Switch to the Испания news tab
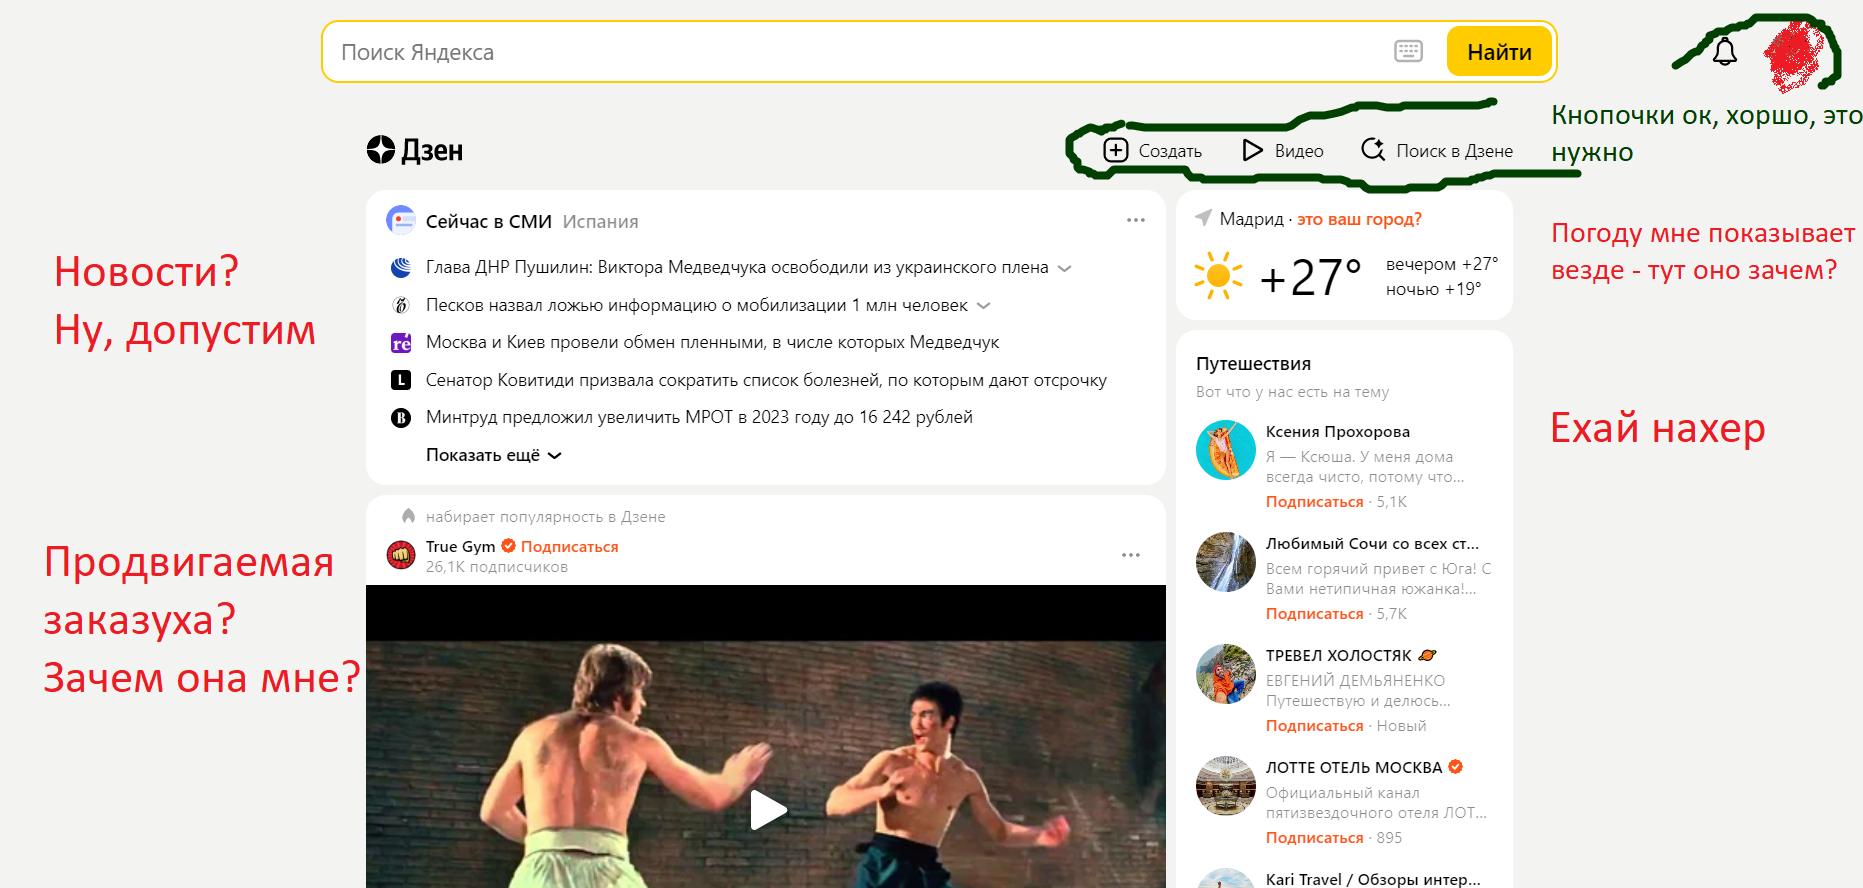The width and height of the screenshot is (1863, 888). point(600,221)
